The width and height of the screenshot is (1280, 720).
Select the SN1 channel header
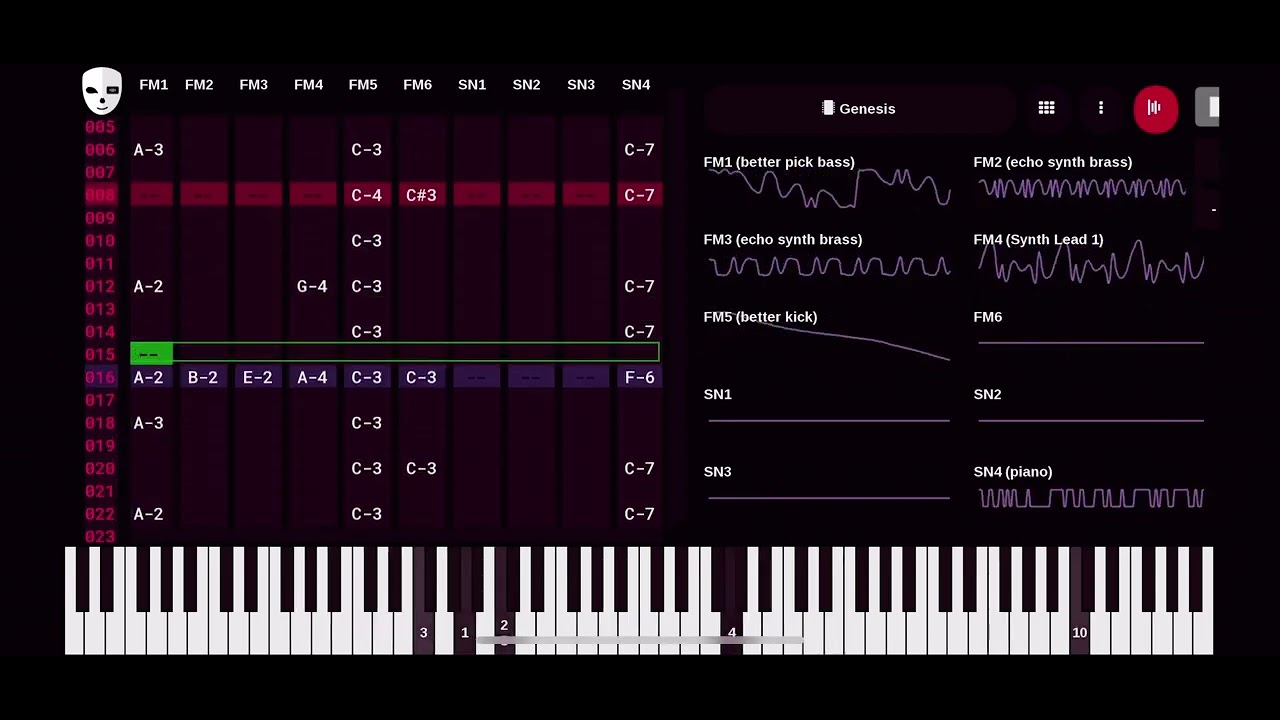(472, 85)
